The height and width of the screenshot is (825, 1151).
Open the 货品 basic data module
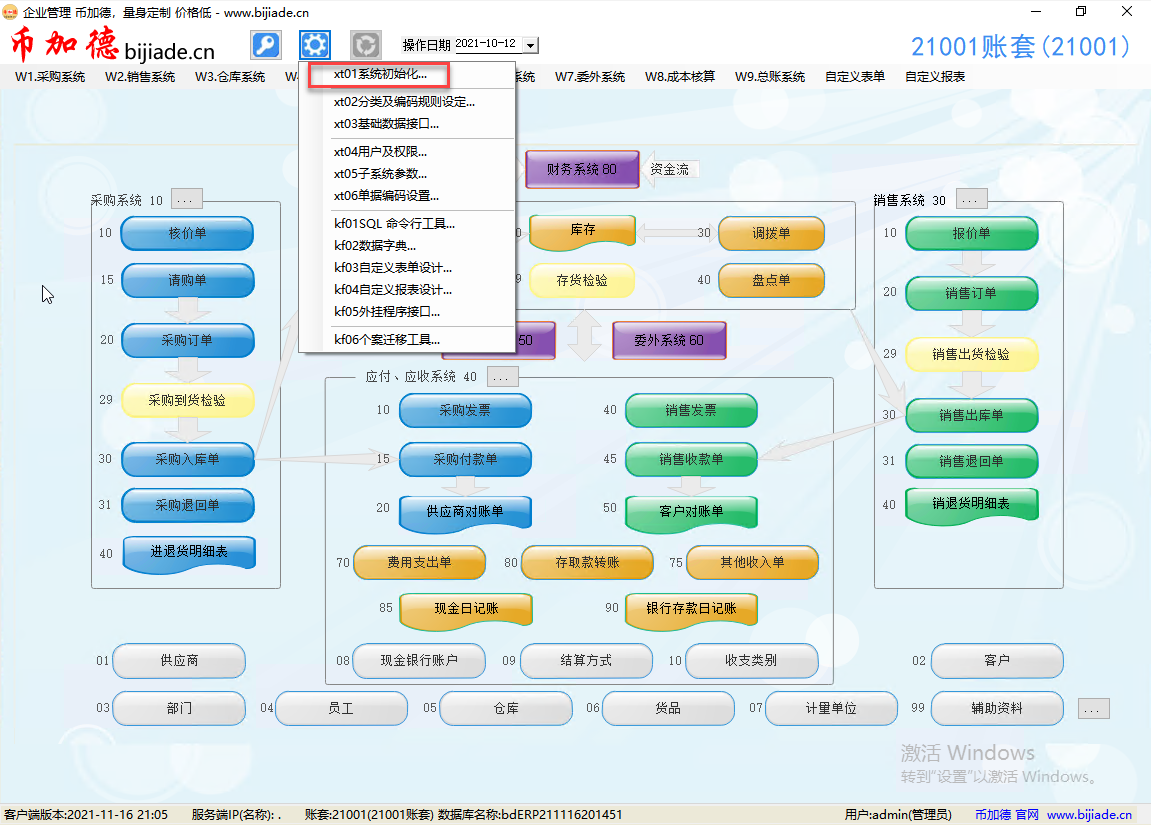667,708
